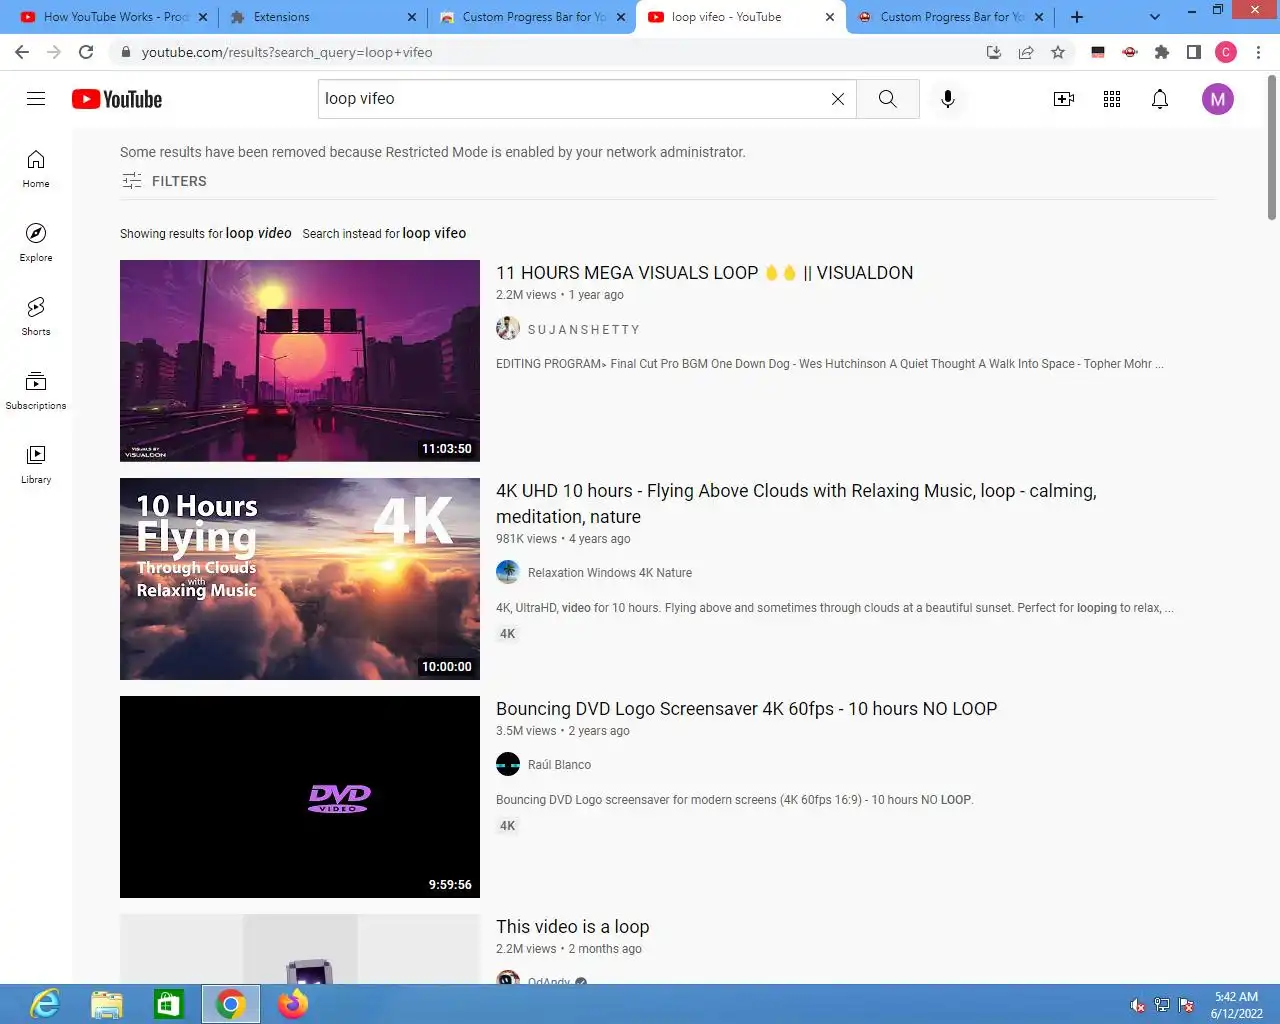
Task: Open Raúl Blanco channel
Action: 559,765
